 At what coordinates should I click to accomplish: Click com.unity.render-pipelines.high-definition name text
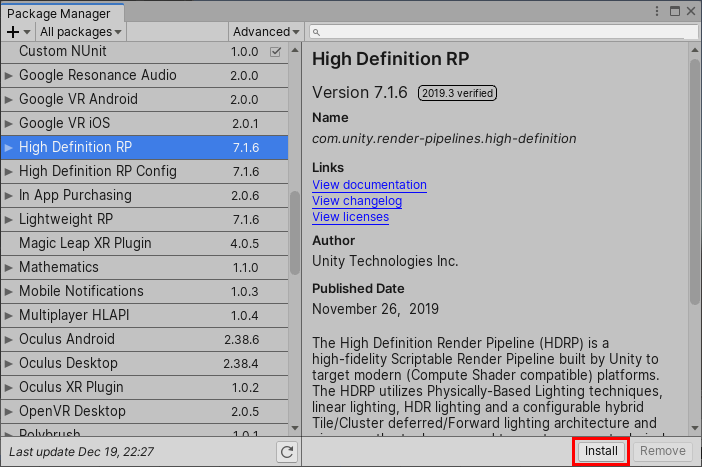pos(444,139)
